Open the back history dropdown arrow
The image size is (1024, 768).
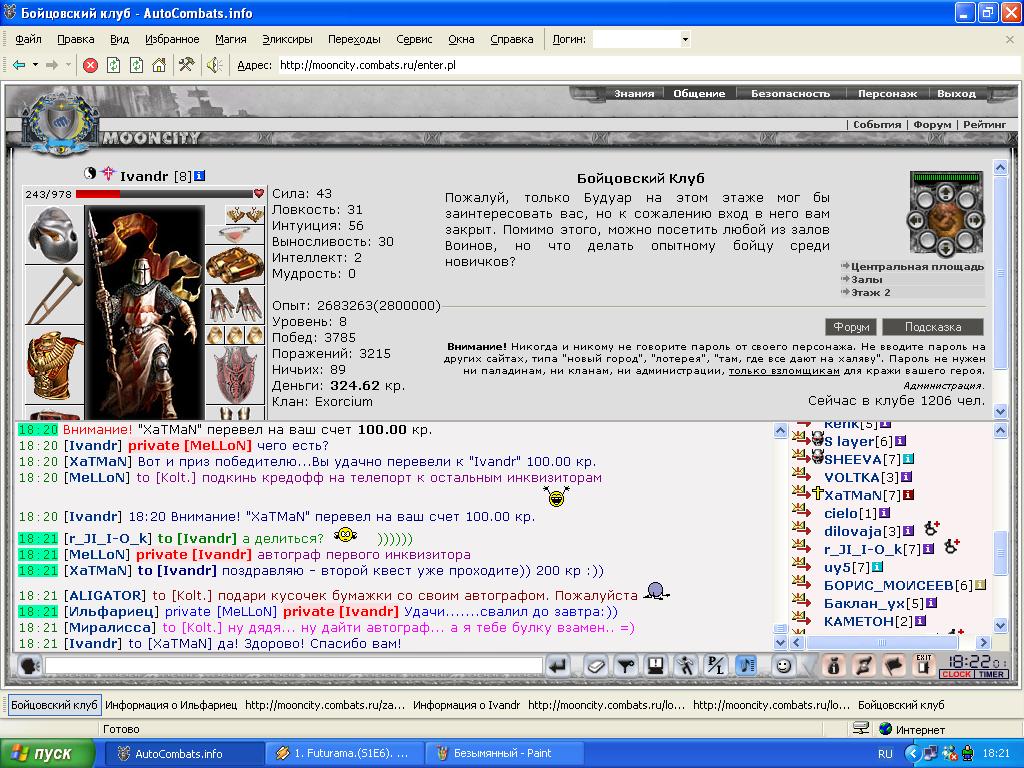(x=35, y=65)
